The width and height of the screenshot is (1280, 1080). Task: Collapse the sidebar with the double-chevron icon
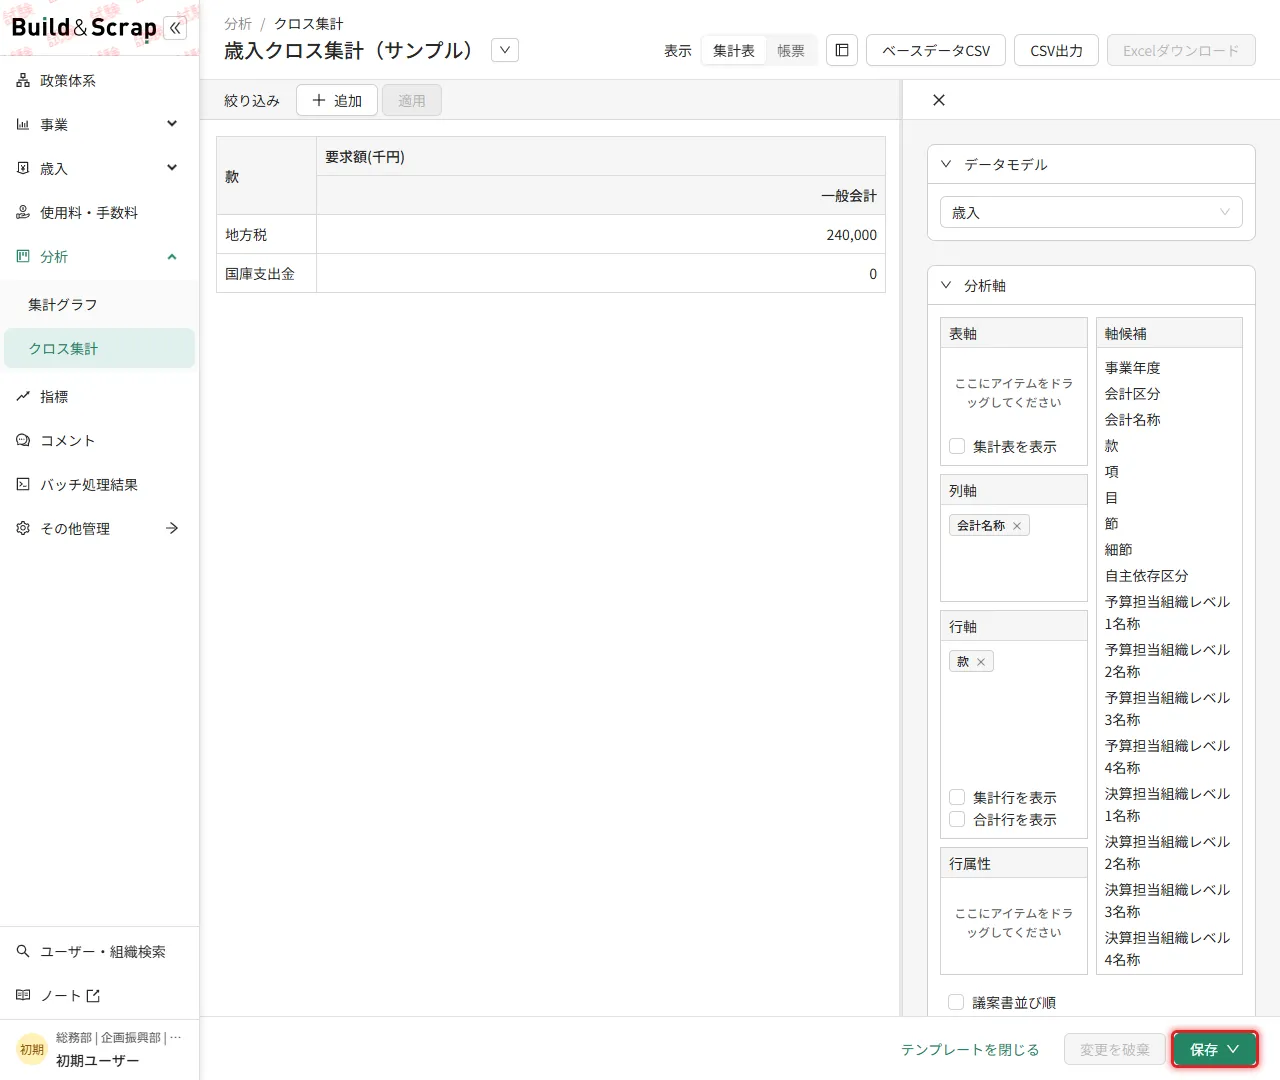point(175,28)
